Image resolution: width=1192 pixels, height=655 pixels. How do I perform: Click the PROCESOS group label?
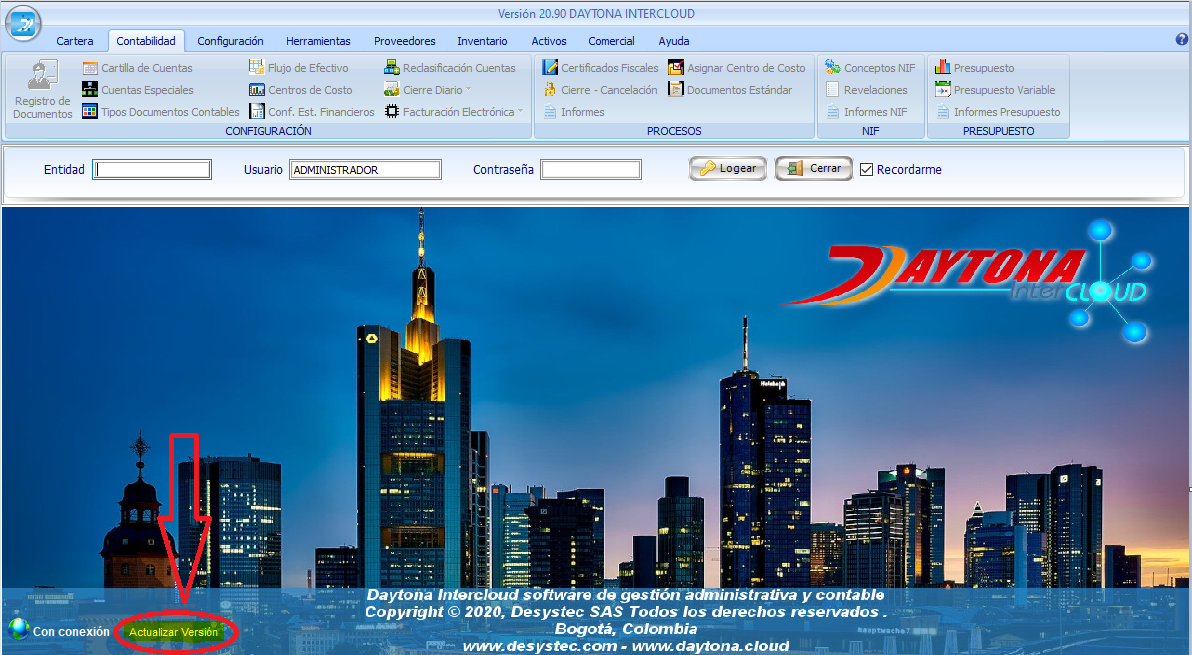674,131
